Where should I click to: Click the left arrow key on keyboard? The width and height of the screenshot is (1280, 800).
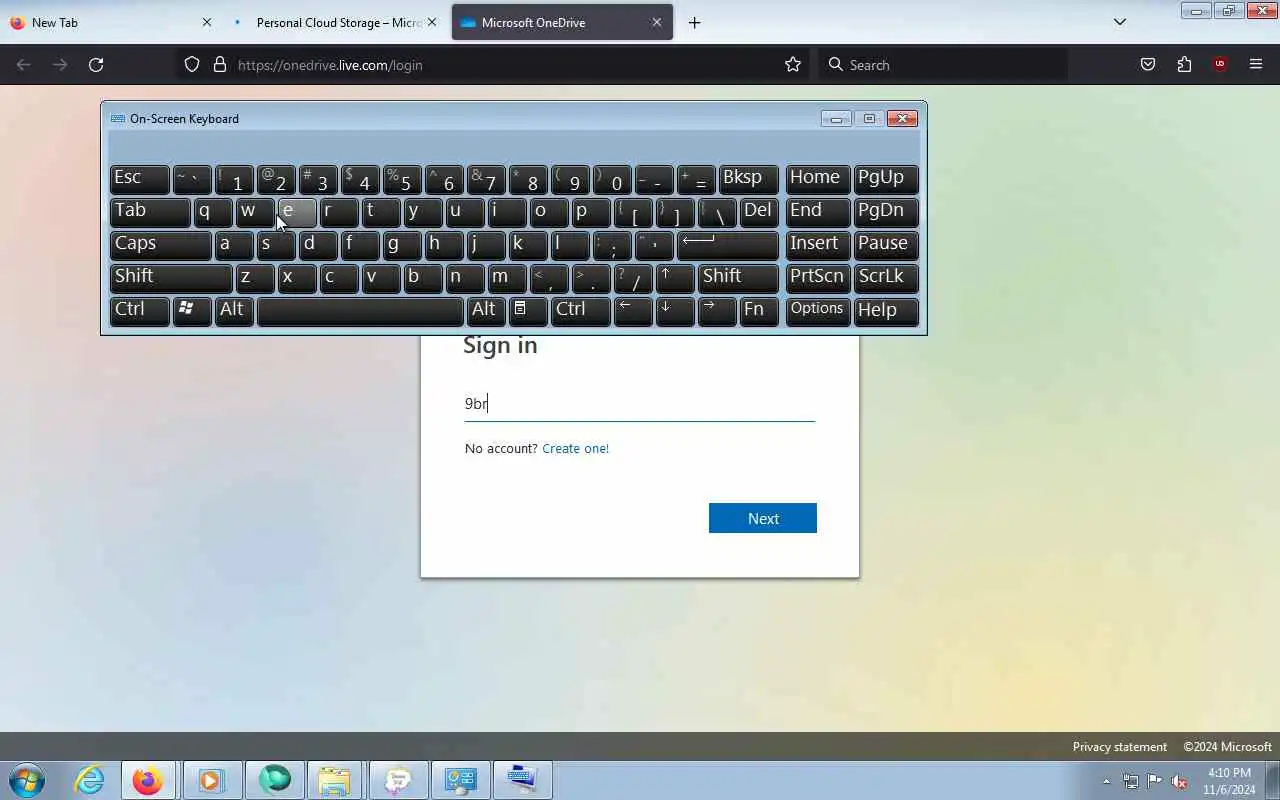click(x=633, y=310)
